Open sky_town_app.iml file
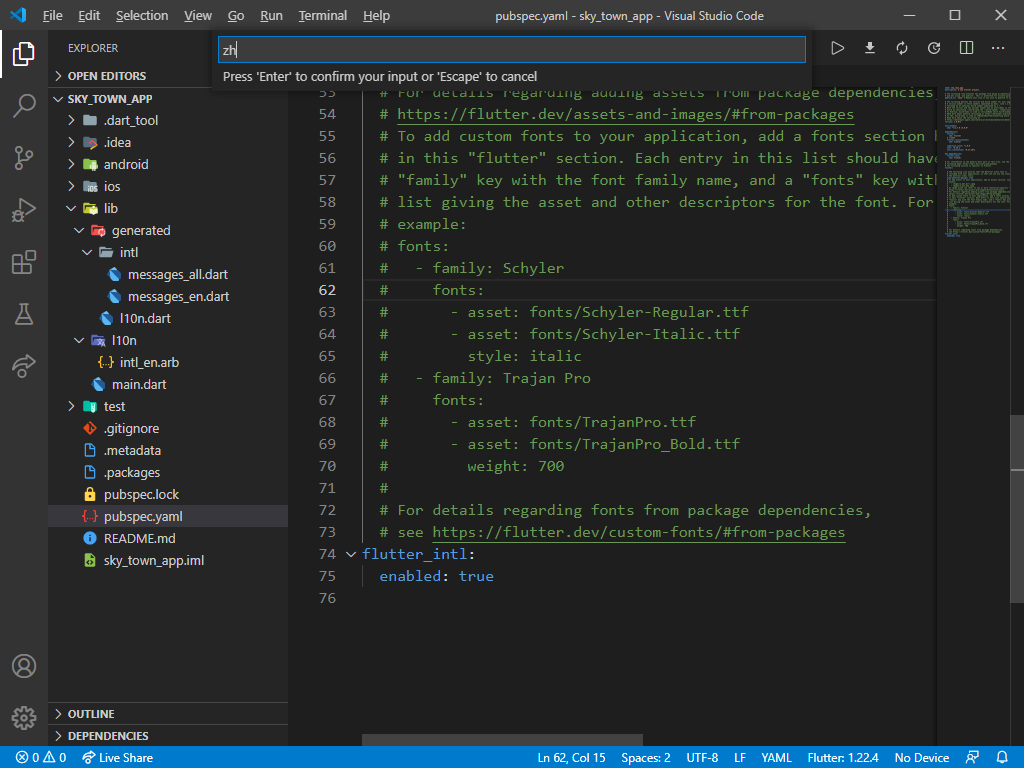The image size is (1024, 768). (168, 560)
